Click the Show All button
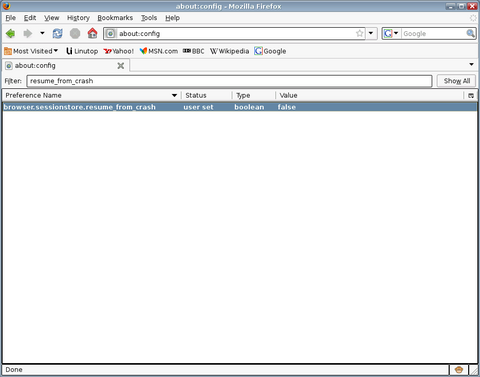This screenshot has height=377, width=480. (456, 81)
